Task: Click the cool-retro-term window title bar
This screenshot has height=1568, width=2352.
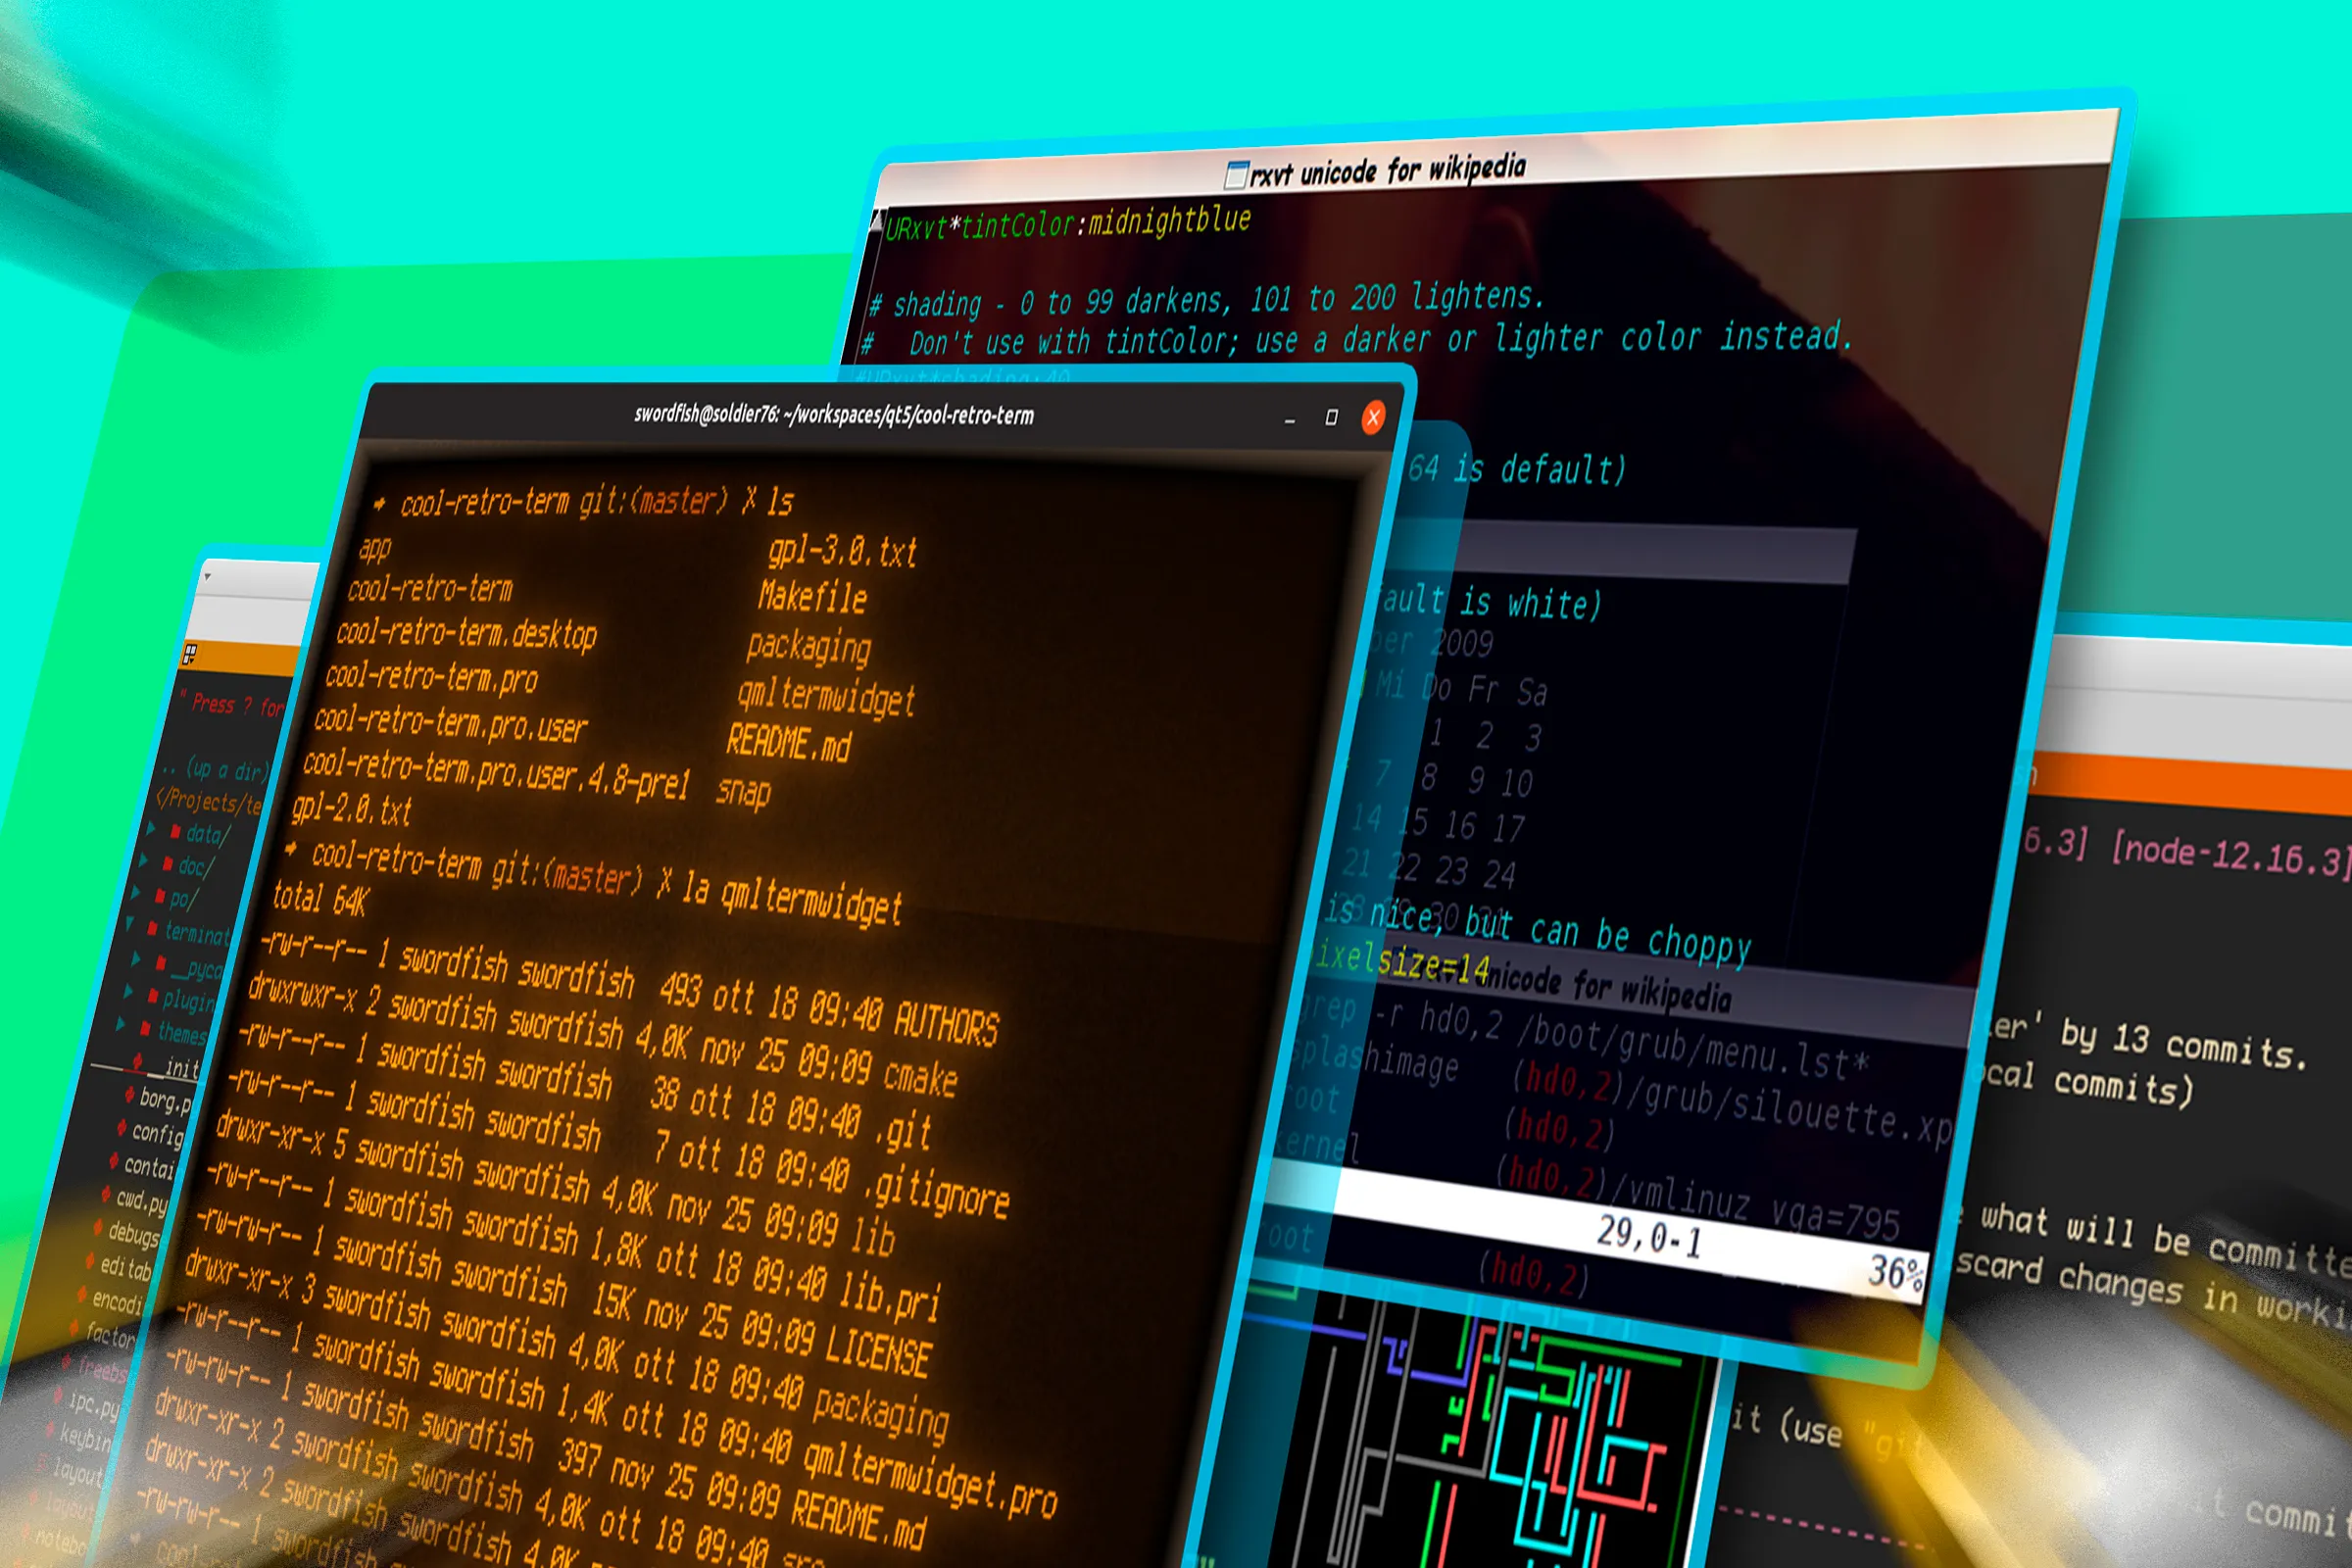Action: coord(832,415)
